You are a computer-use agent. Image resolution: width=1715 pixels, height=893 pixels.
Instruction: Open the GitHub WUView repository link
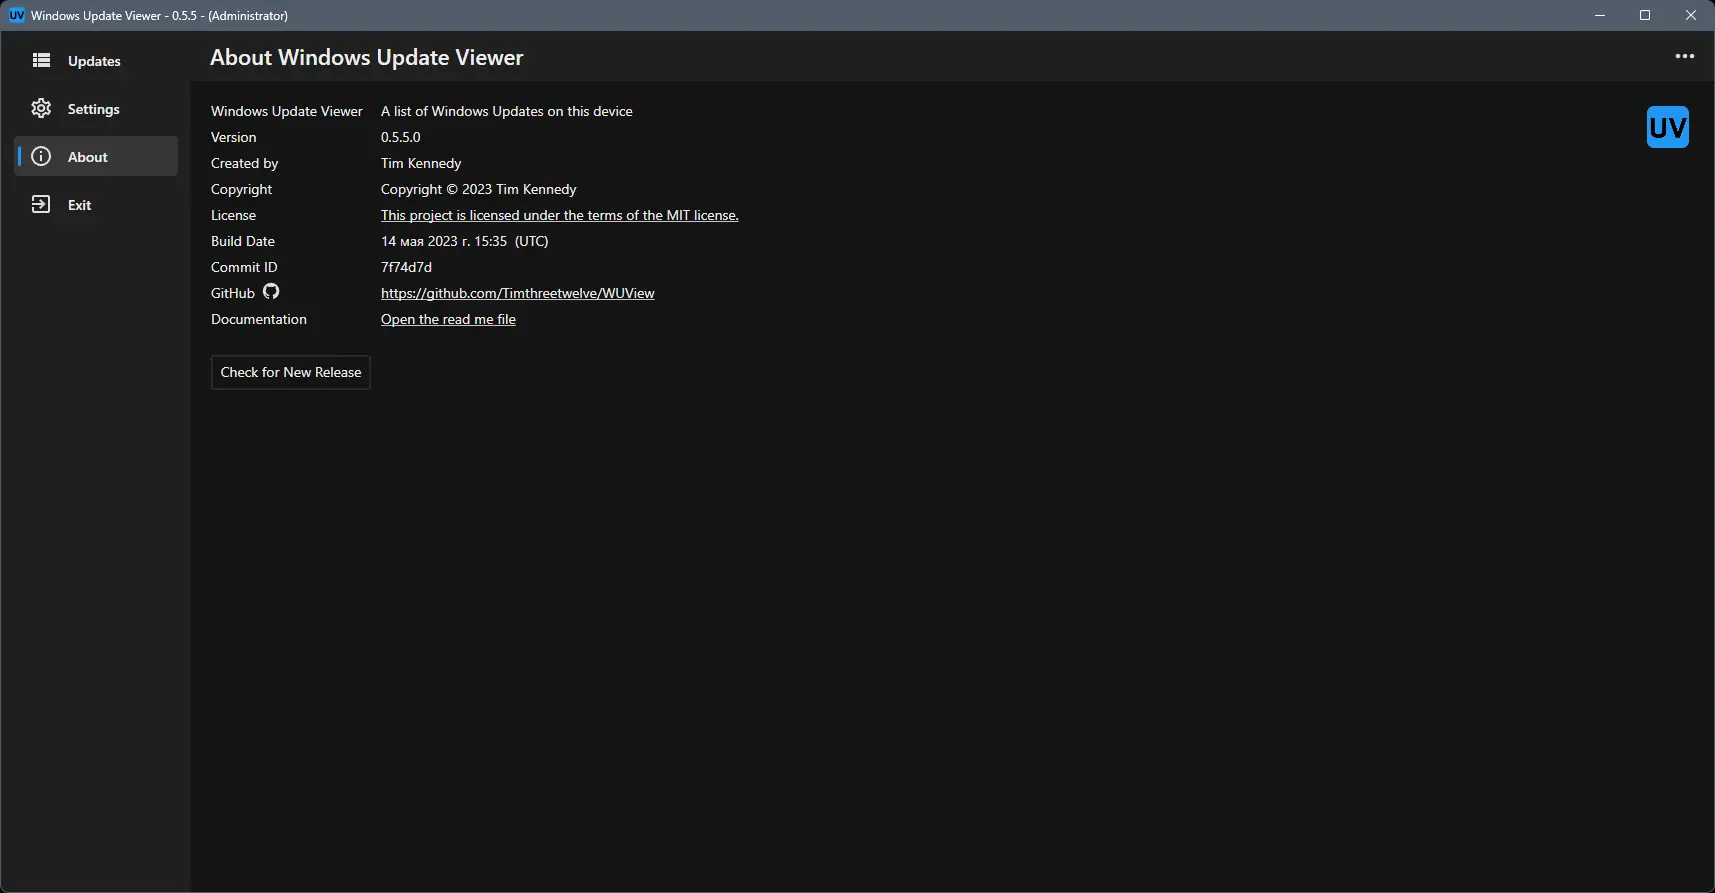click(x=518, y=293)
